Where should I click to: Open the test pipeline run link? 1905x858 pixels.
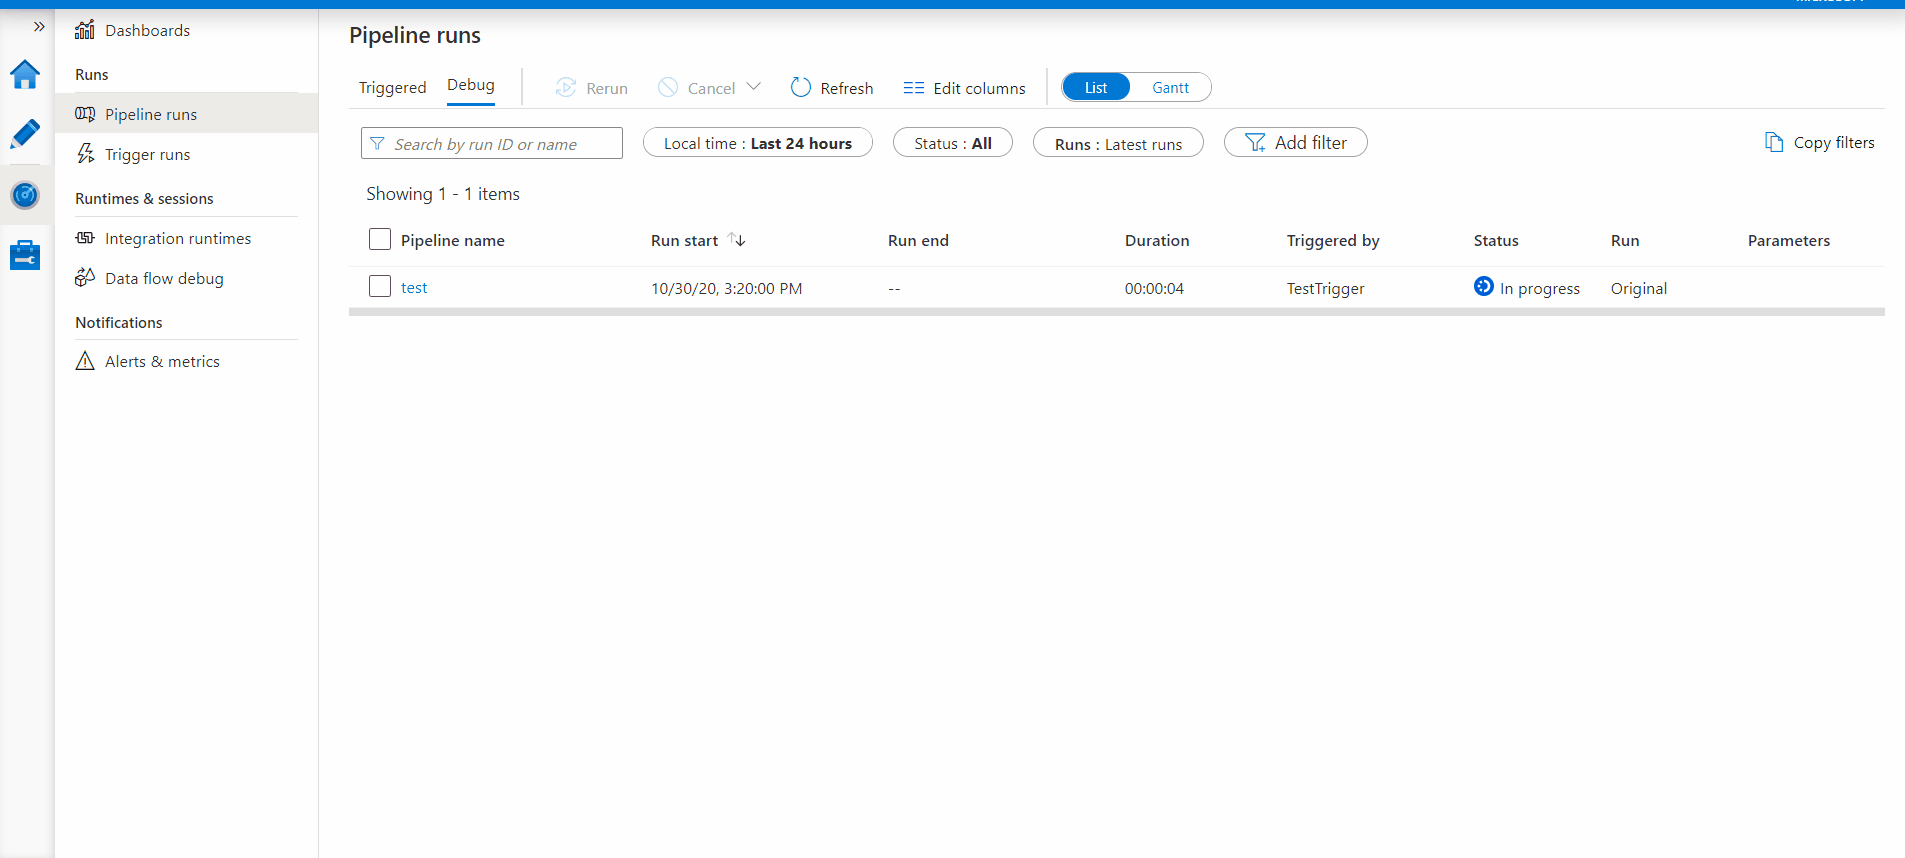[x=414, y=287]
